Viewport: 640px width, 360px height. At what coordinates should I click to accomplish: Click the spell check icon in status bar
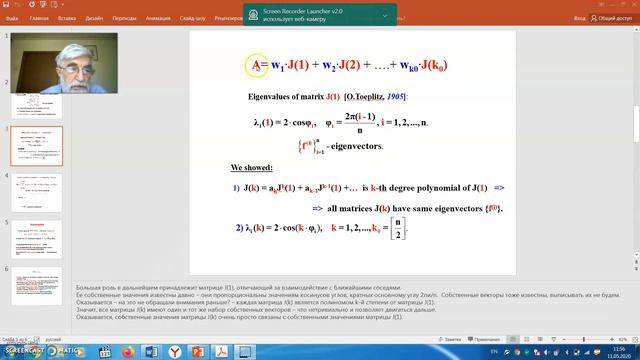coord(36,340)
